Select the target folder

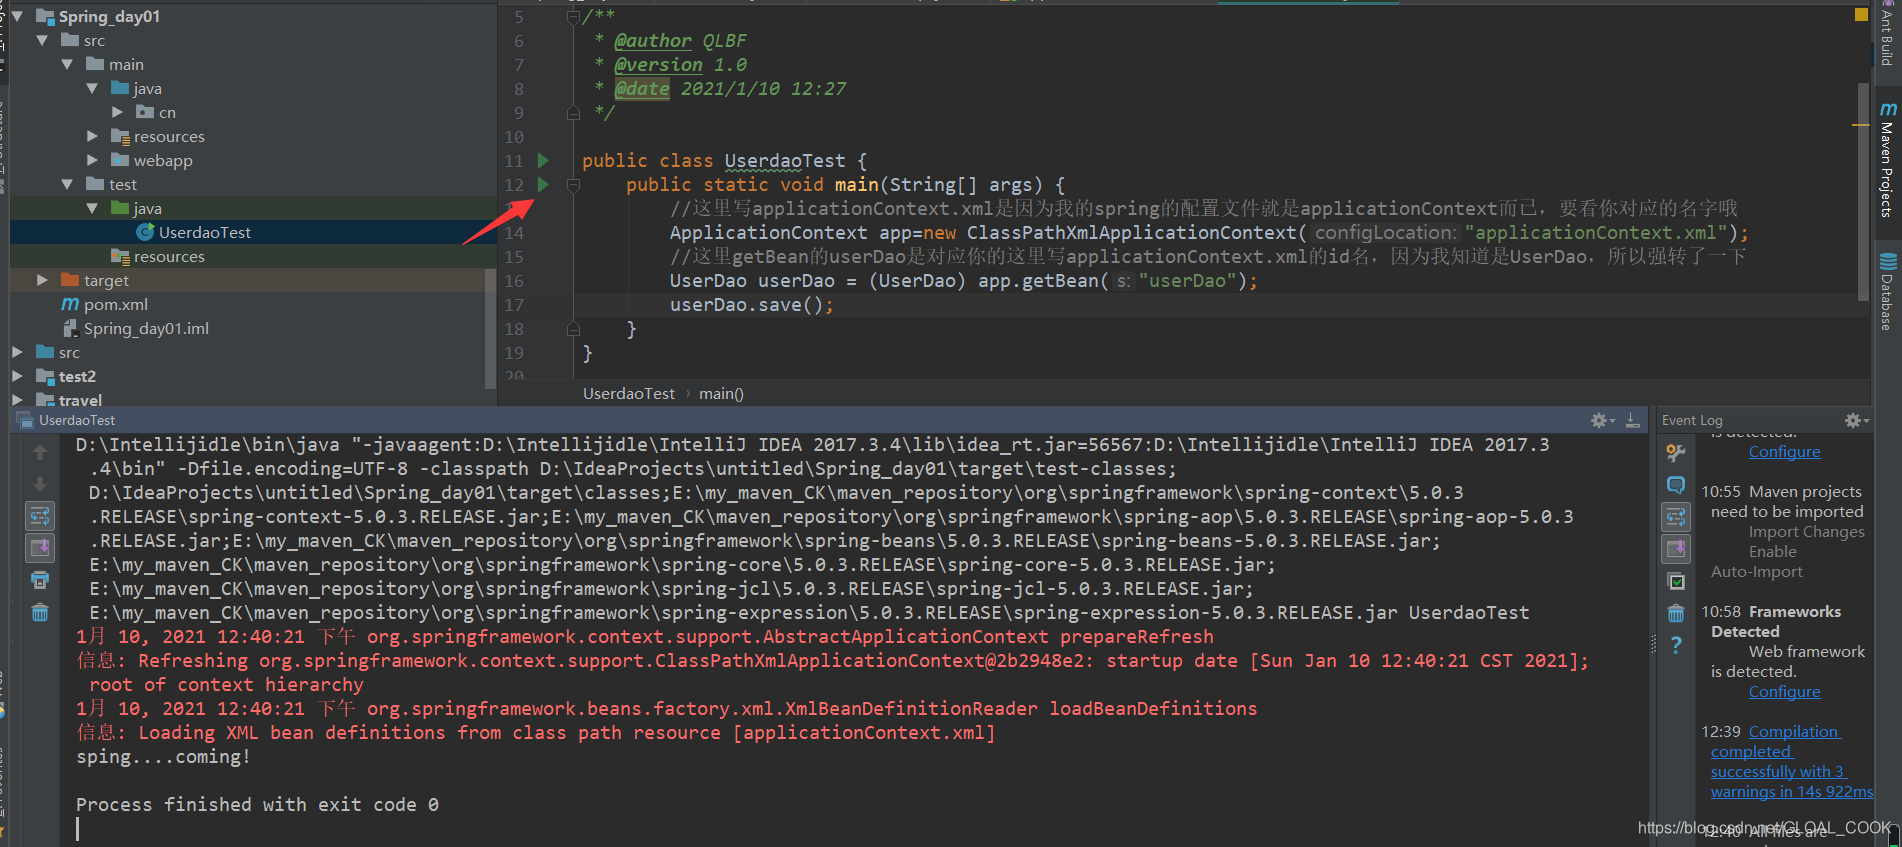pos(106,280)
